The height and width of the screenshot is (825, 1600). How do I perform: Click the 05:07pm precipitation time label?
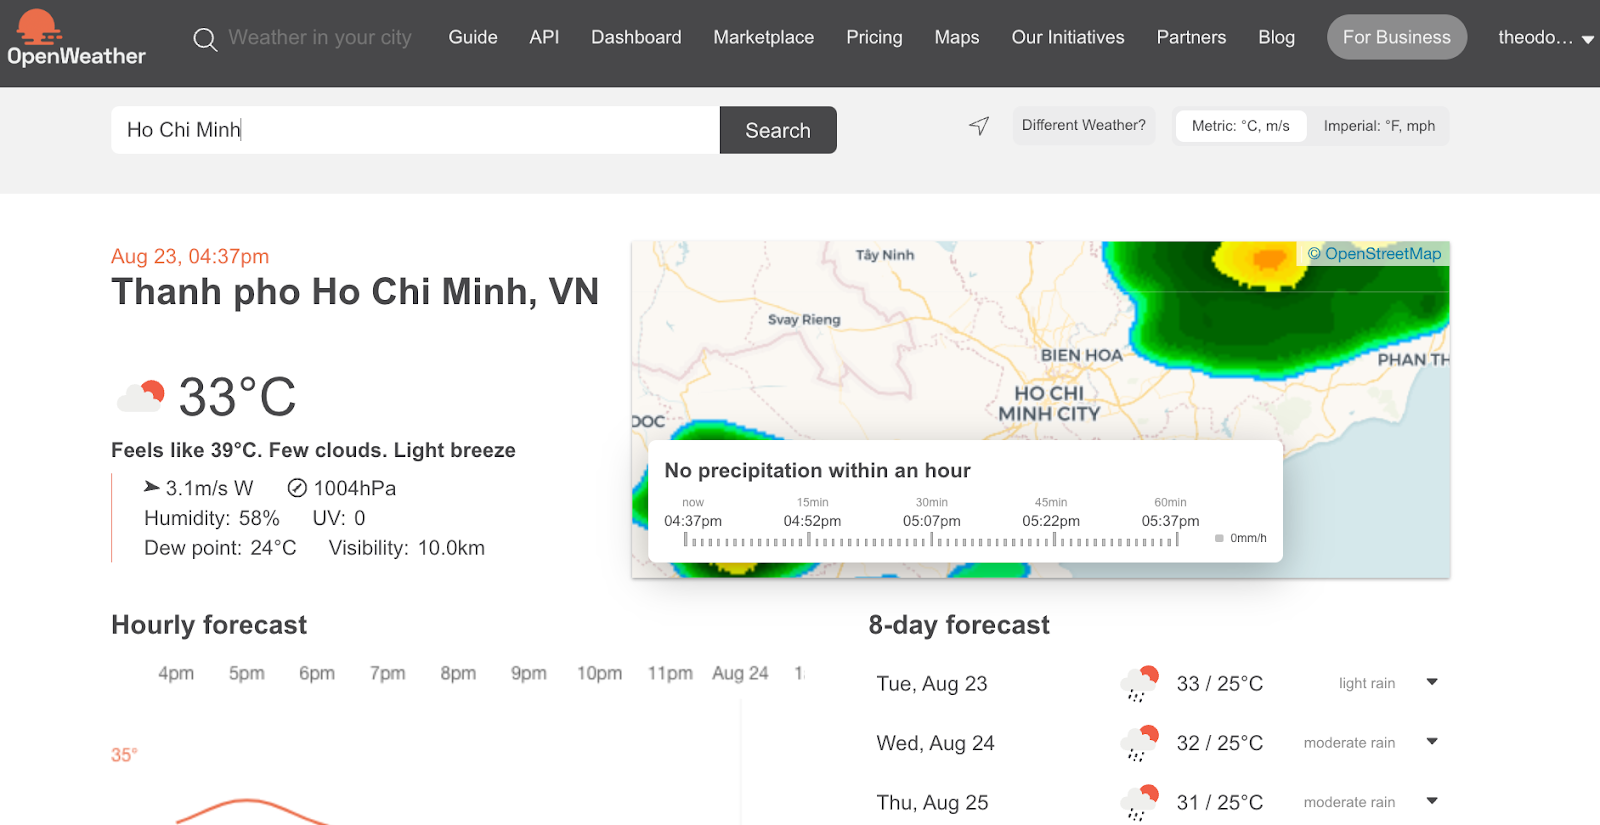pos(932,521)
